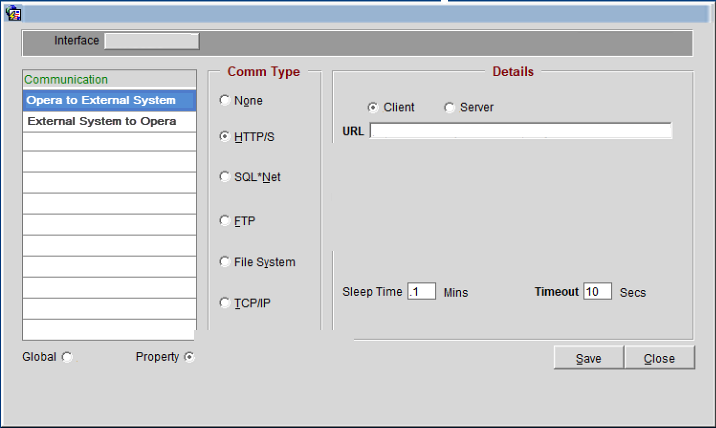Choose the File System comm type radio button

[224, 261]
